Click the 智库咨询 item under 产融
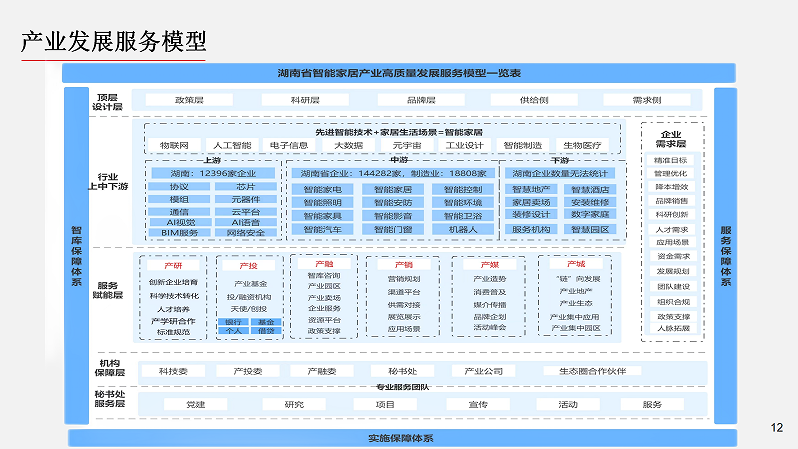798x449 pixels. (x=324, y=275)
